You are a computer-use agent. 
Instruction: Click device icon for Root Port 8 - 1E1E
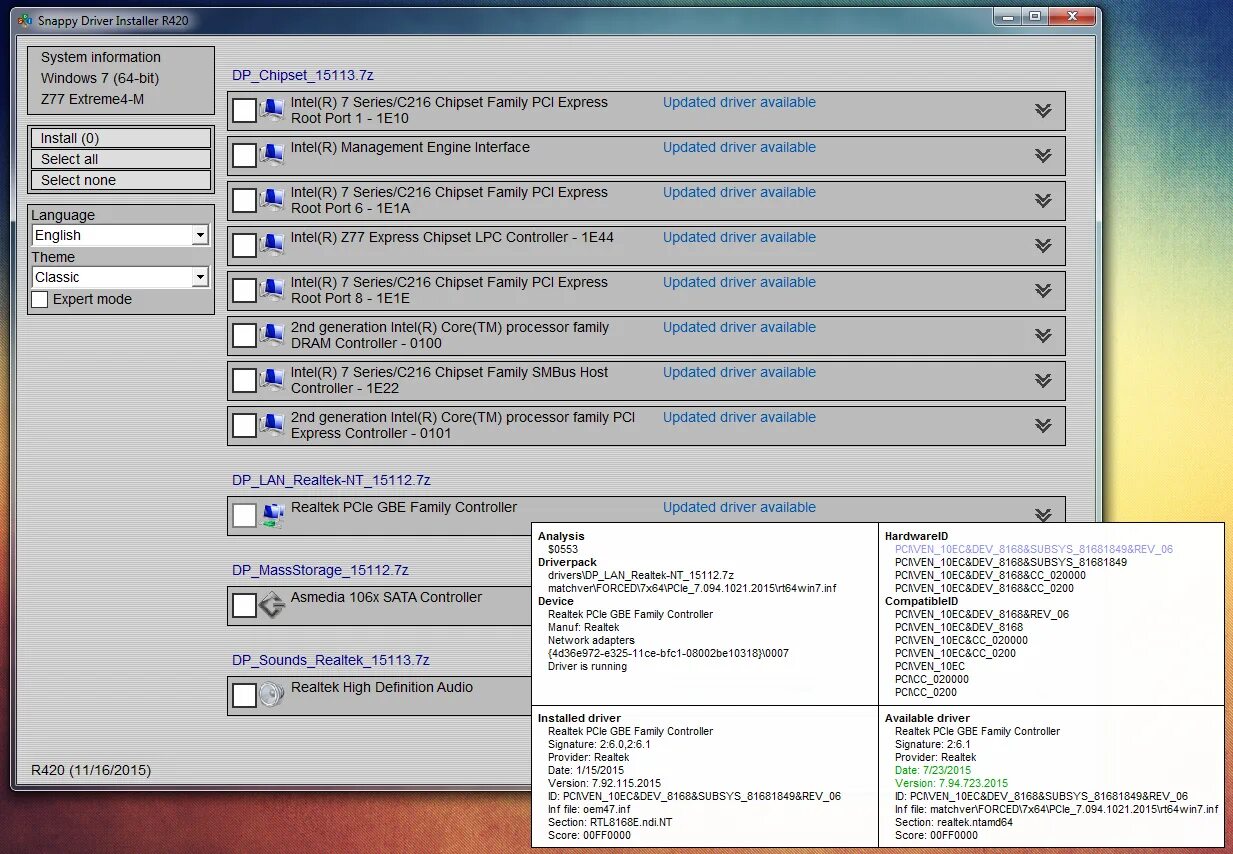click(272, 290)
